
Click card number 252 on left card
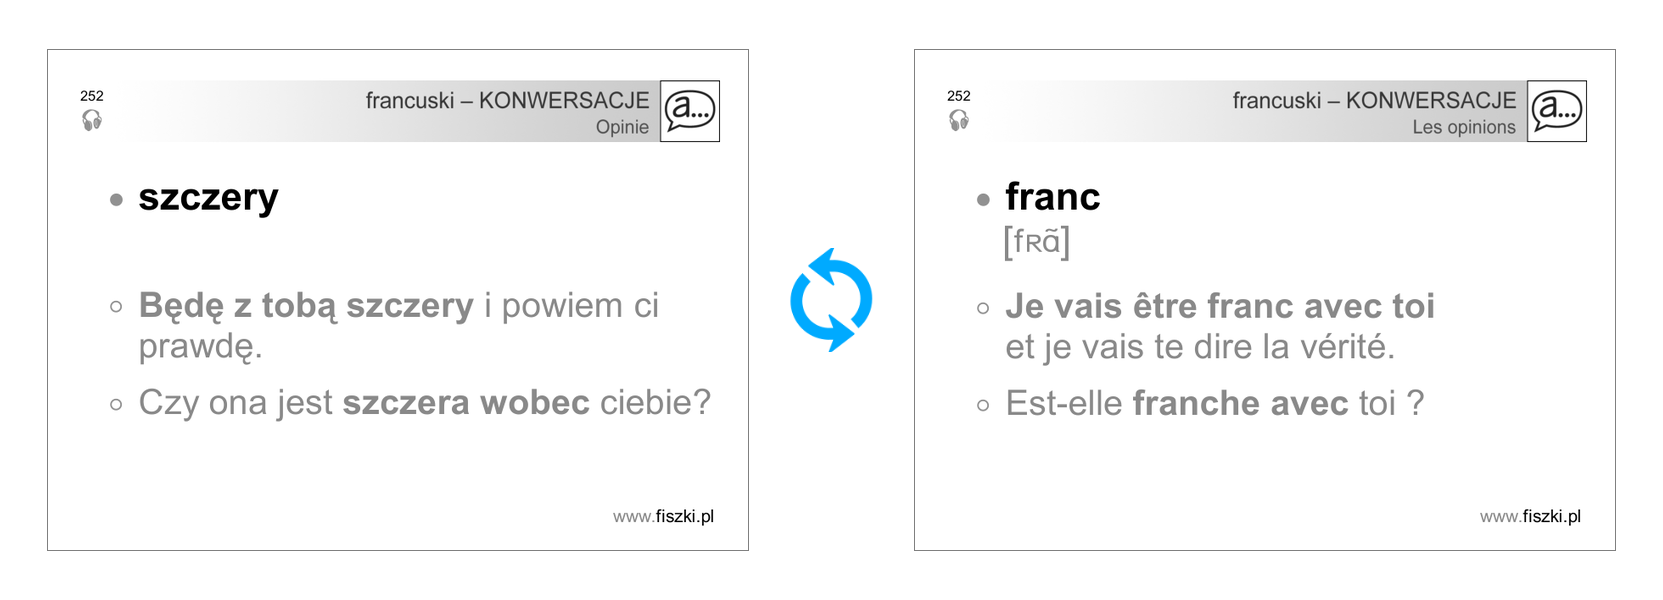[x=92, y=96]
